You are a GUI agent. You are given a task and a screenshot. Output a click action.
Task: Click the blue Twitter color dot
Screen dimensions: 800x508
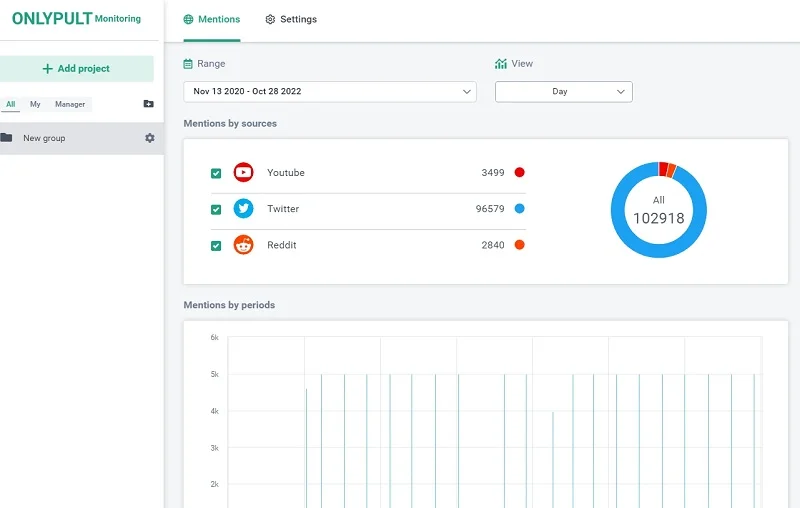519,209
